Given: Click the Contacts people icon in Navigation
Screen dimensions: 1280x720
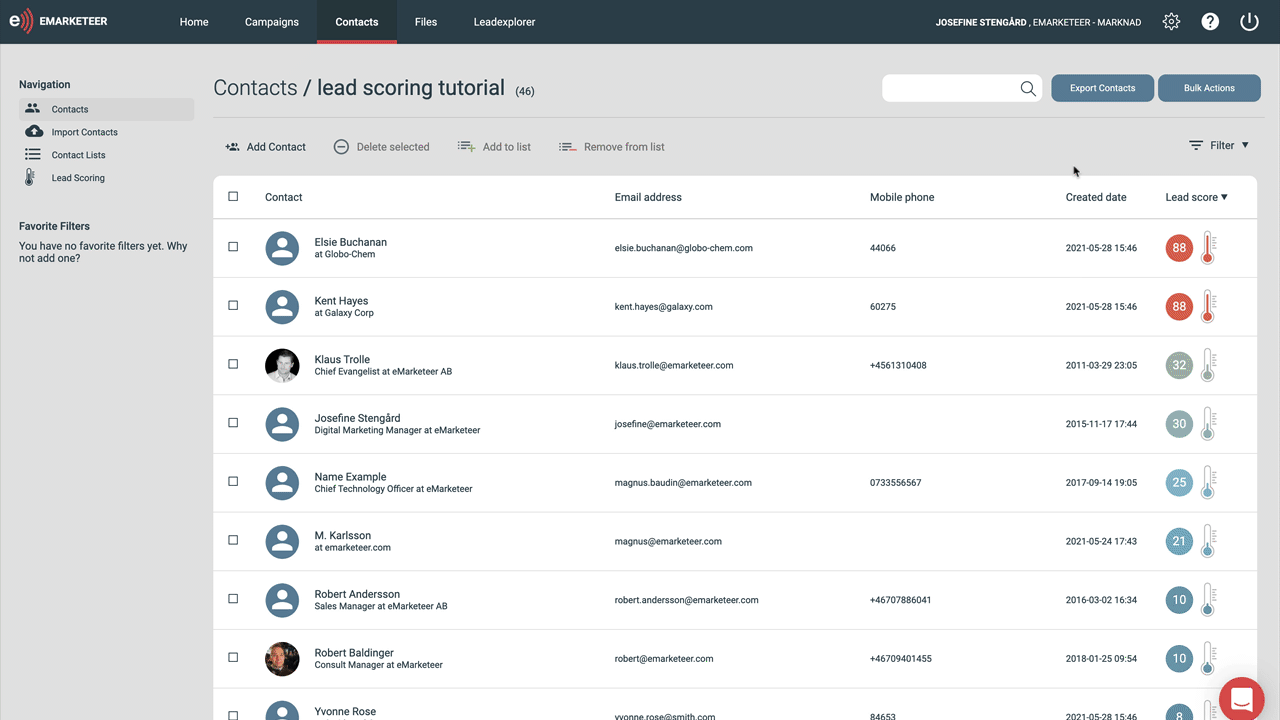Looking at the screenshot, I should 33,109.
